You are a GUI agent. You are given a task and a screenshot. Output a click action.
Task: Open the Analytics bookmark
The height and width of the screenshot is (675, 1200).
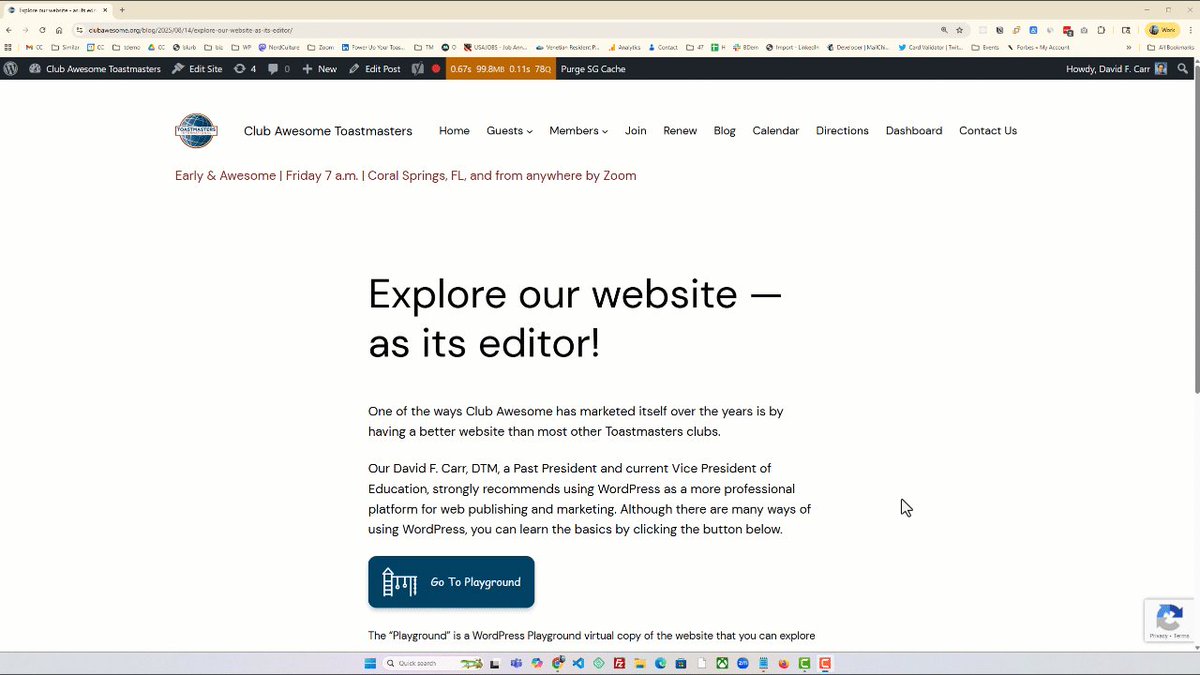pyautogui.click(x=624, y=47)
